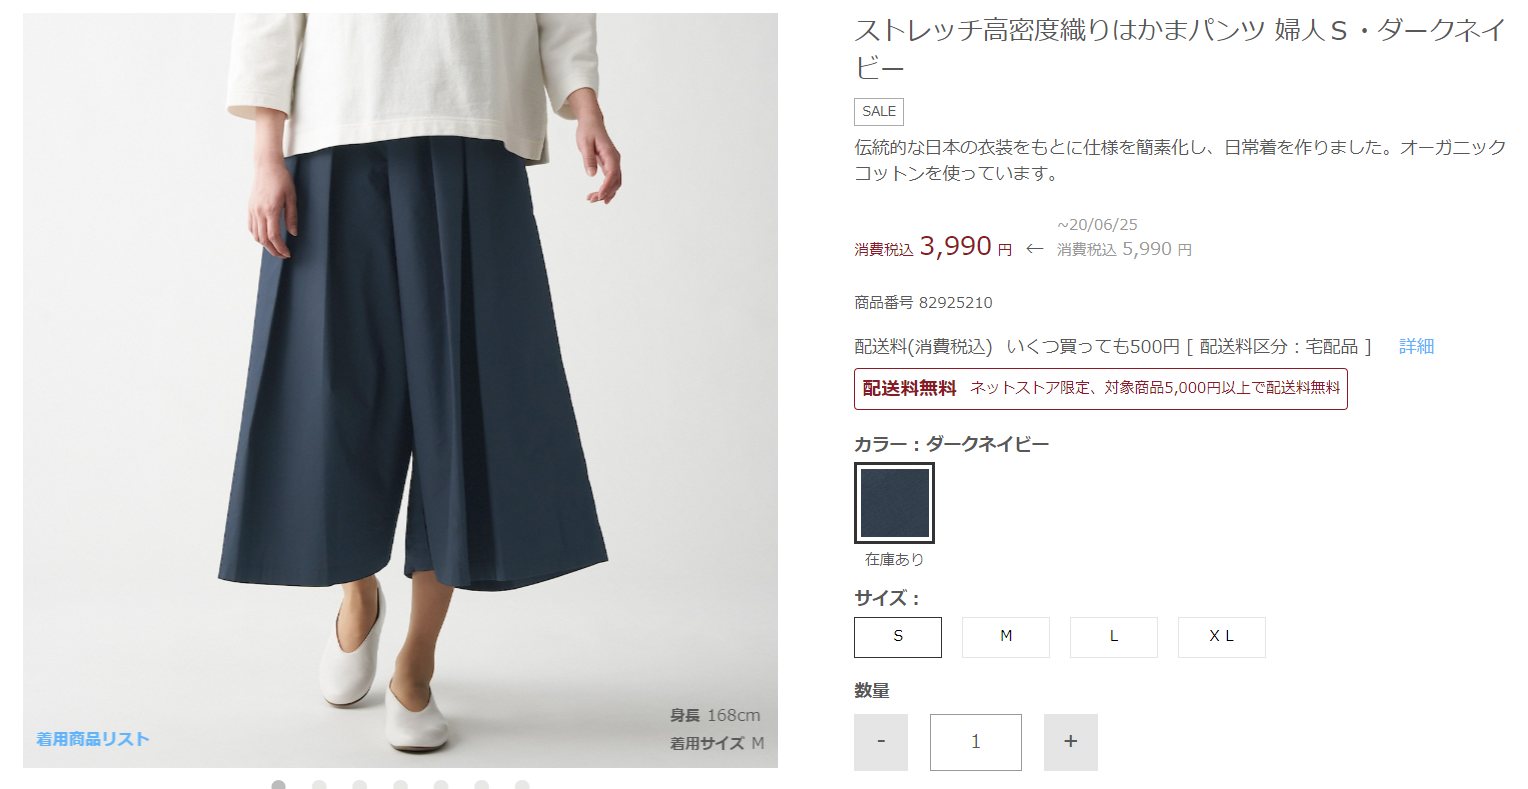
Task: Decrease quantity with minus button
Action: tap(881, 742)
